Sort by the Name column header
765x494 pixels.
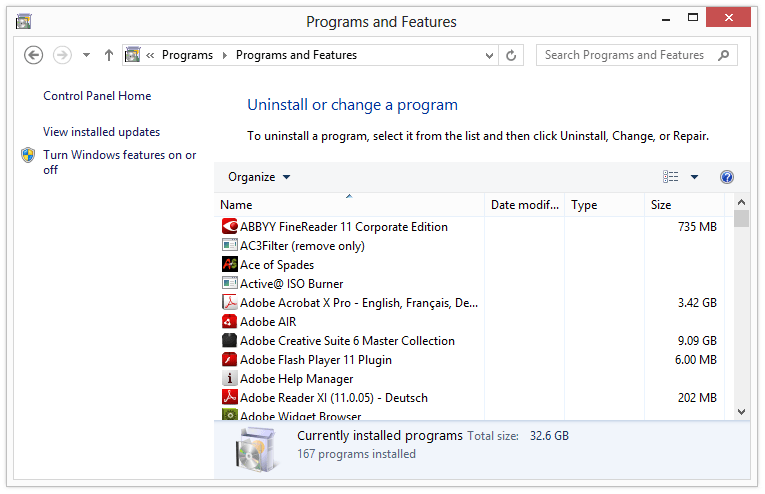(x=349, y=205)
